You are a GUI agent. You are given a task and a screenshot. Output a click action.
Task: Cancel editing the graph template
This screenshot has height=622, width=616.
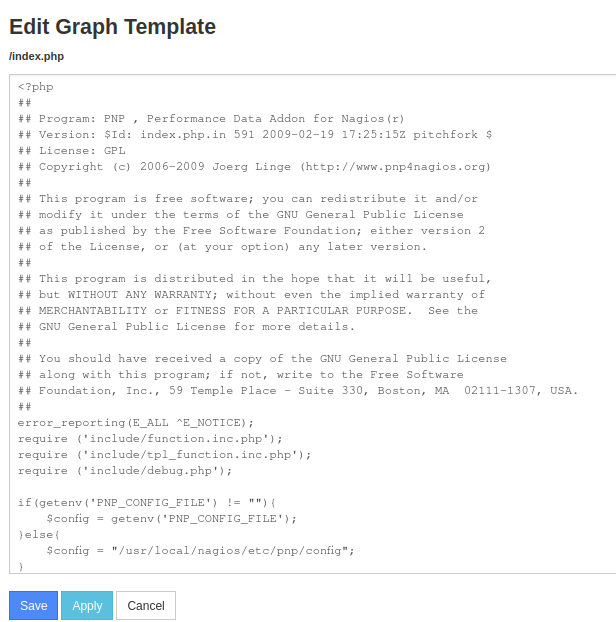pyautogui.click(x=145, y=605)
